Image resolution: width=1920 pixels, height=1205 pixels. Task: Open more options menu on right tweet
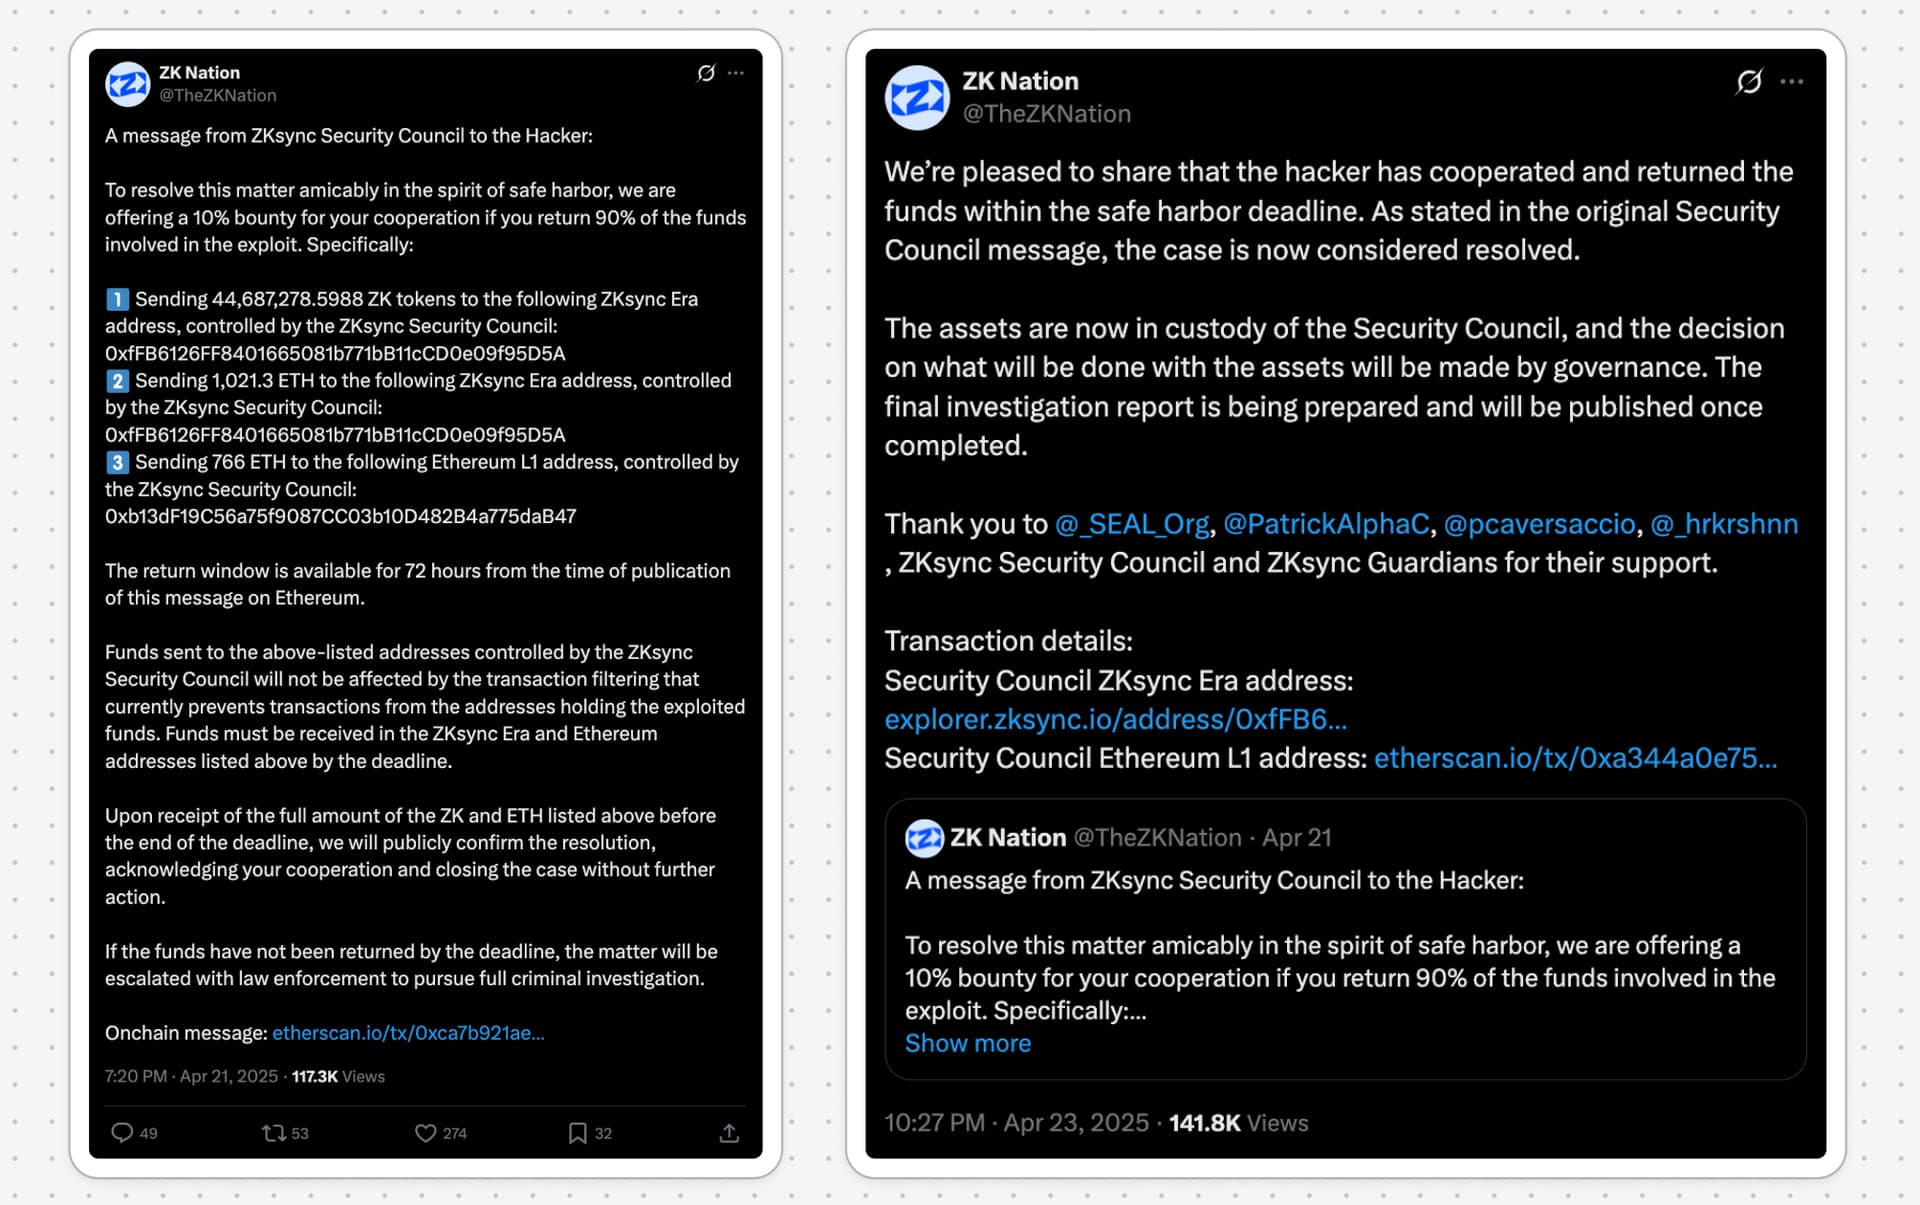pos(1791,81)
